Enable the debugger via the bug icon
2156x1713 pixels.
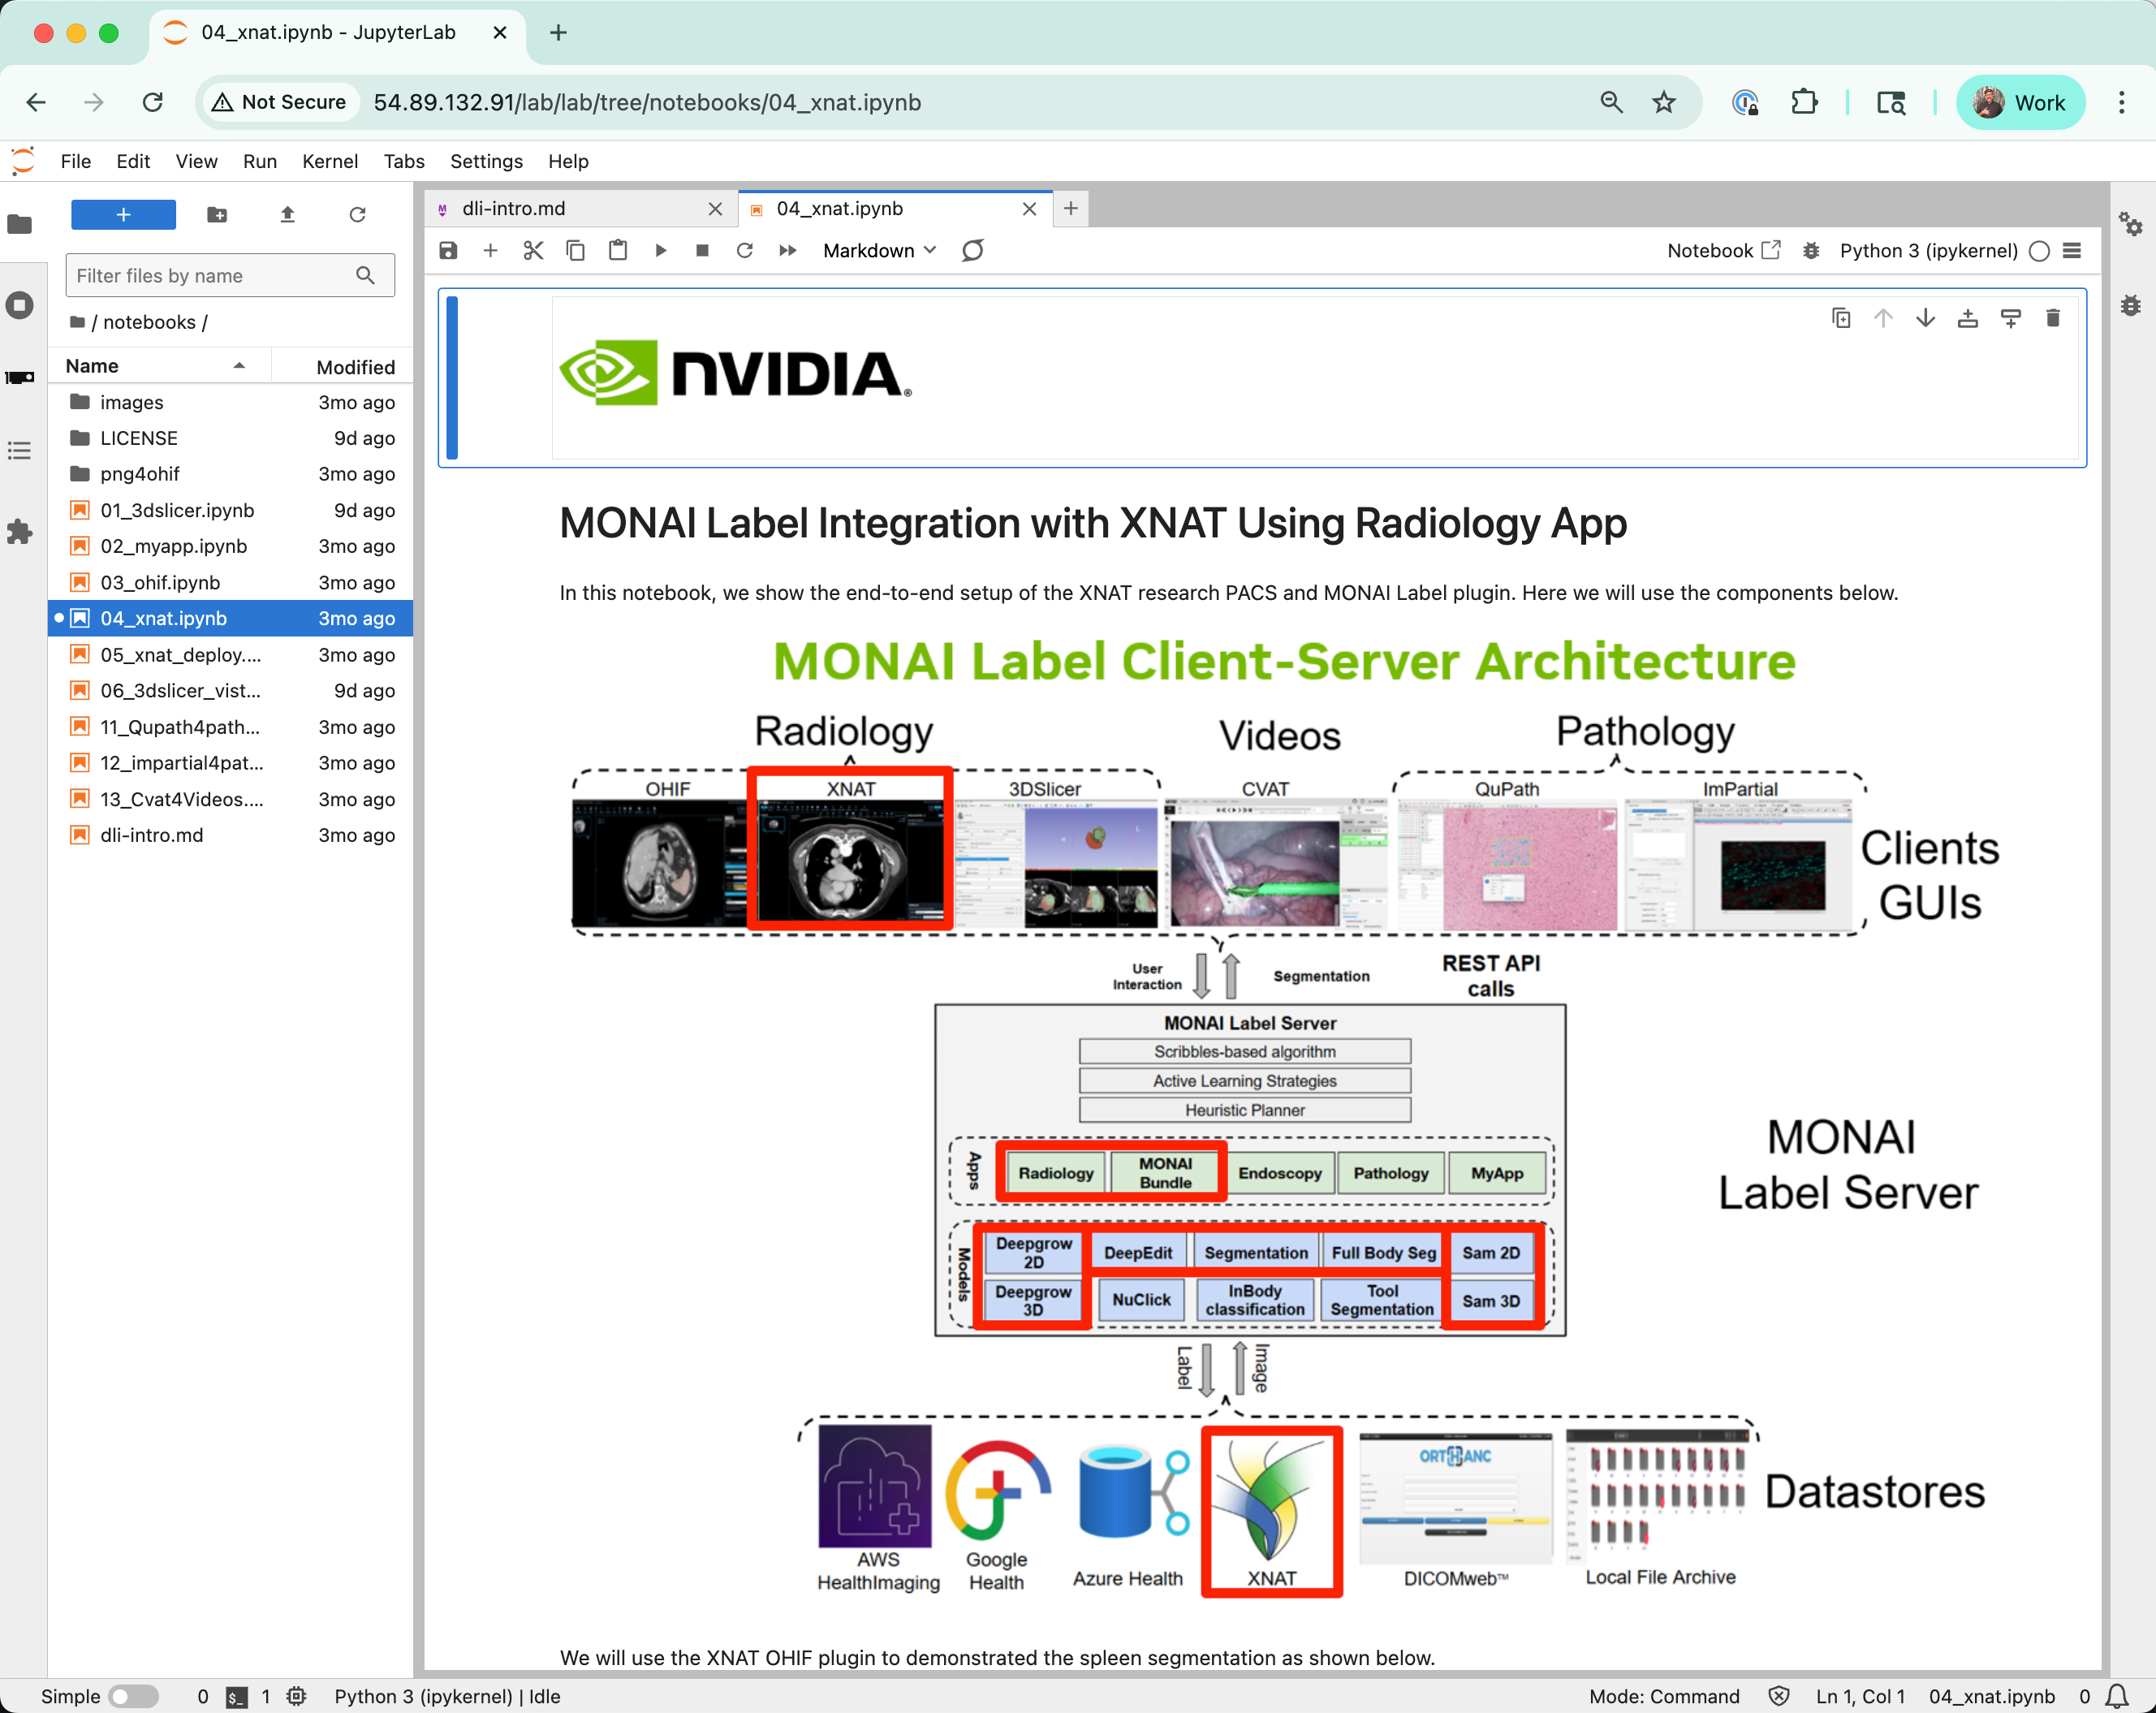1811,251
